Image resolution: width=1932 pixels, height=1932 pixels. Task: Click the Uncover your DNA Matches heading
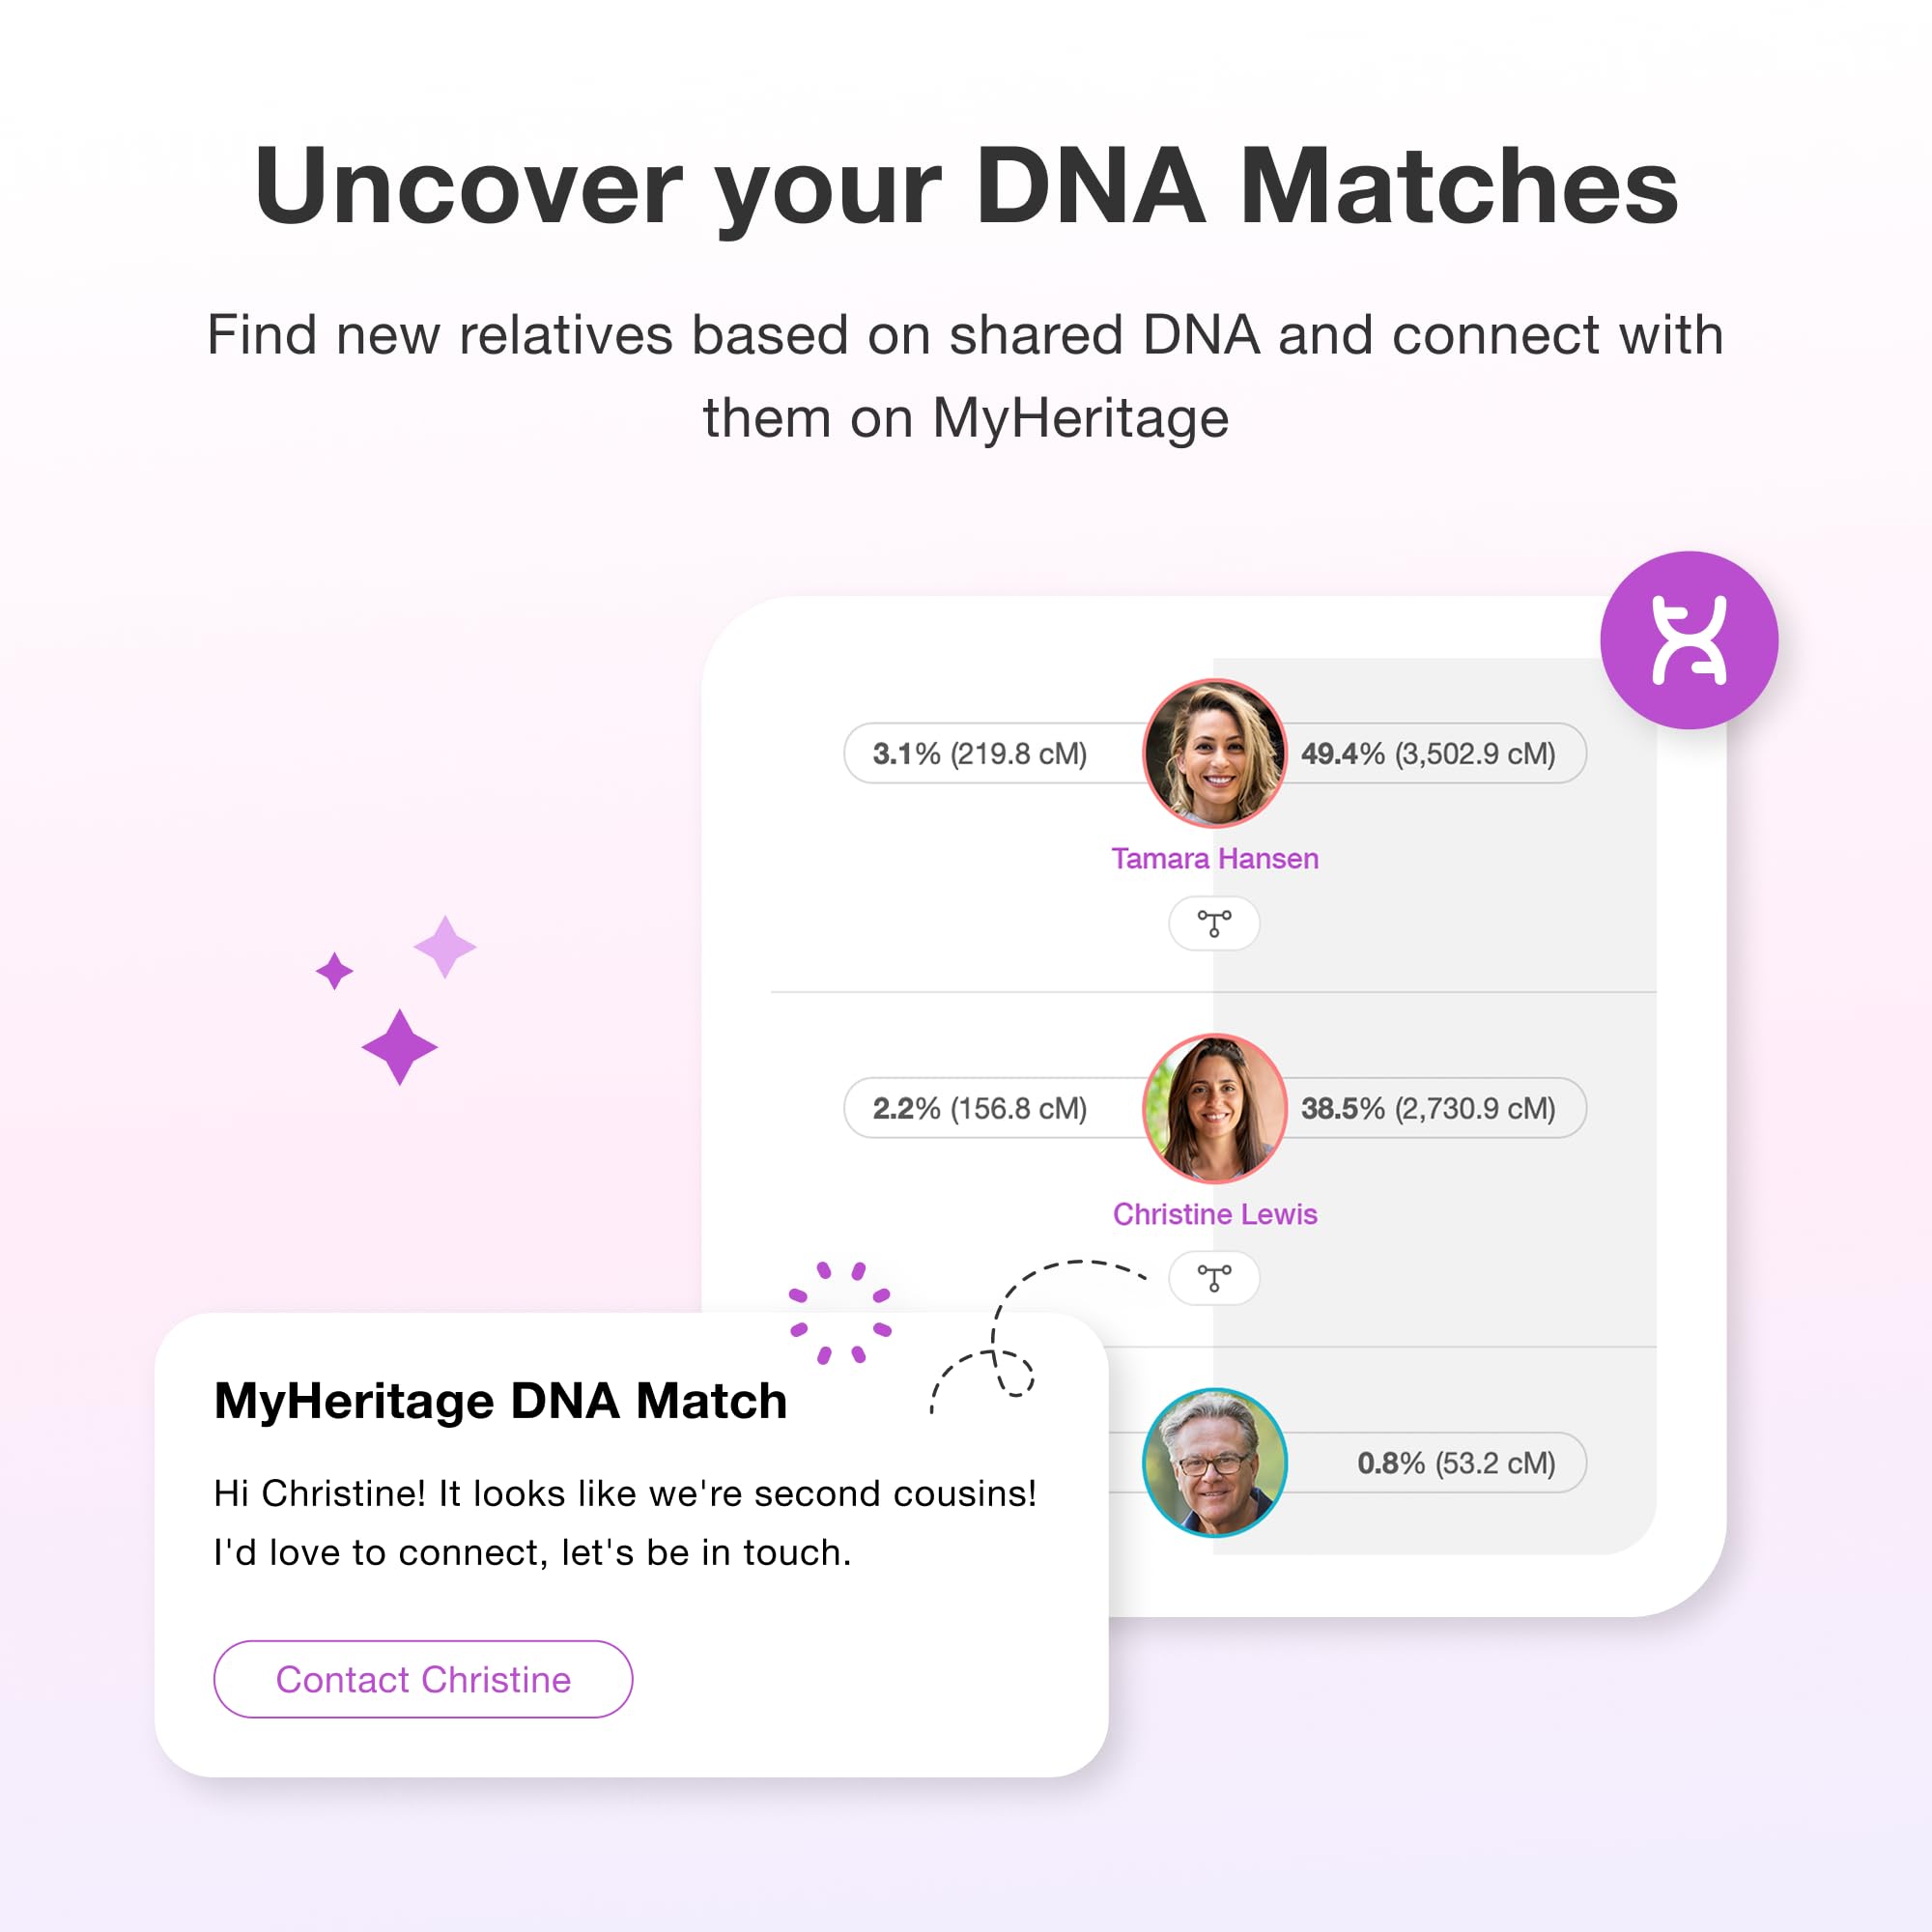click(x=966, y=187)
